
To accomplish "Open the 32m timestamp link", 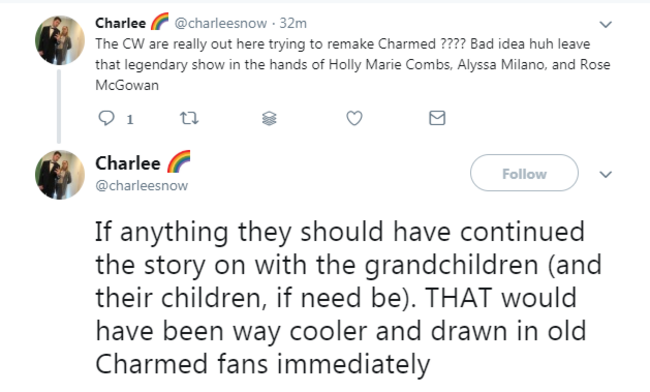I will tap(293, 23).
